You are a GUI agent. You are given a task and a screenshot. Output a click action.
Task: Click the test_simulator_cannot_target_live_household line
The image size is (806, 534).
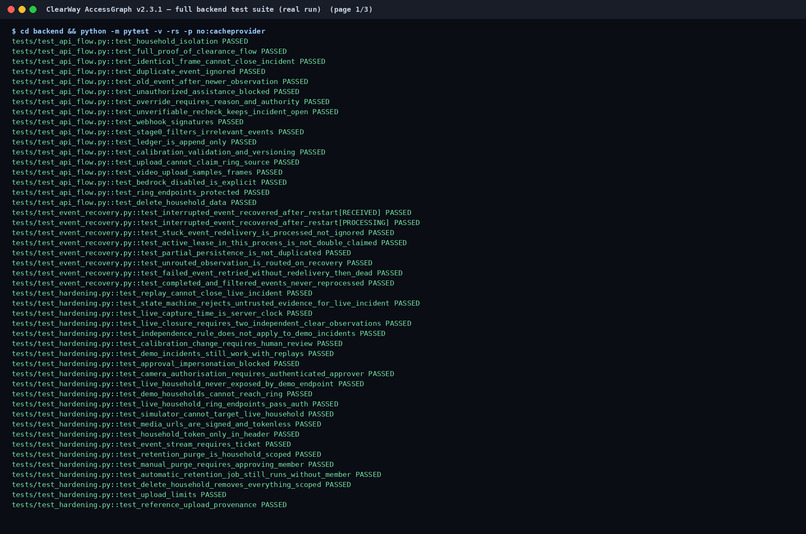pyautogui.click(x=173, y=414)
